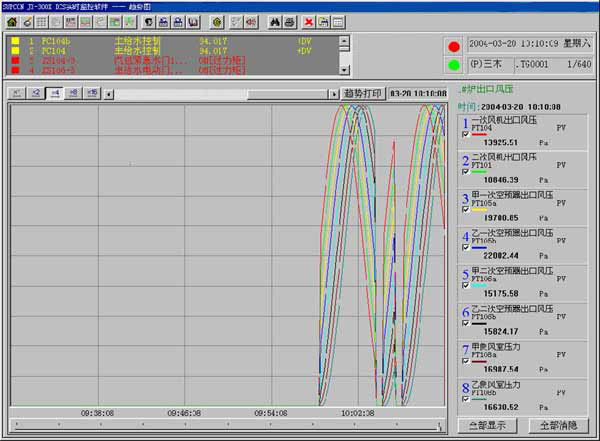Toggle curve 7 PT108a visibility checkbox
600x441 pixels.
[x=466, y=361]
